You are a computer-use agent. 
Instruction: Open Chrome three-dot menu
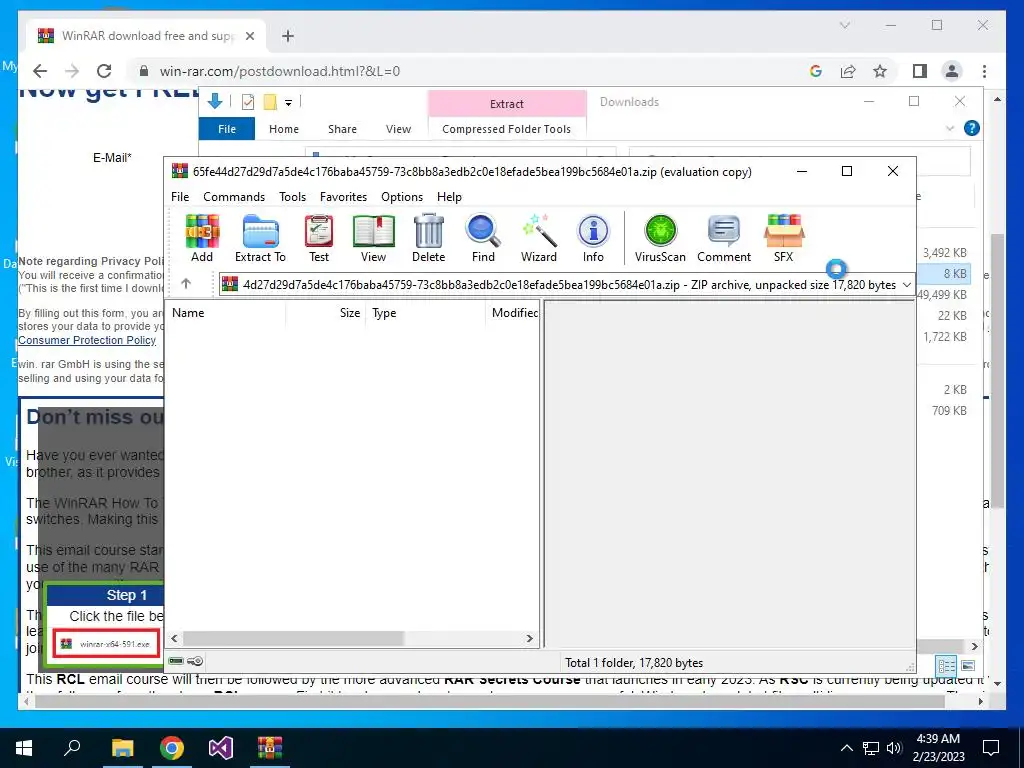tap(984, 71)
